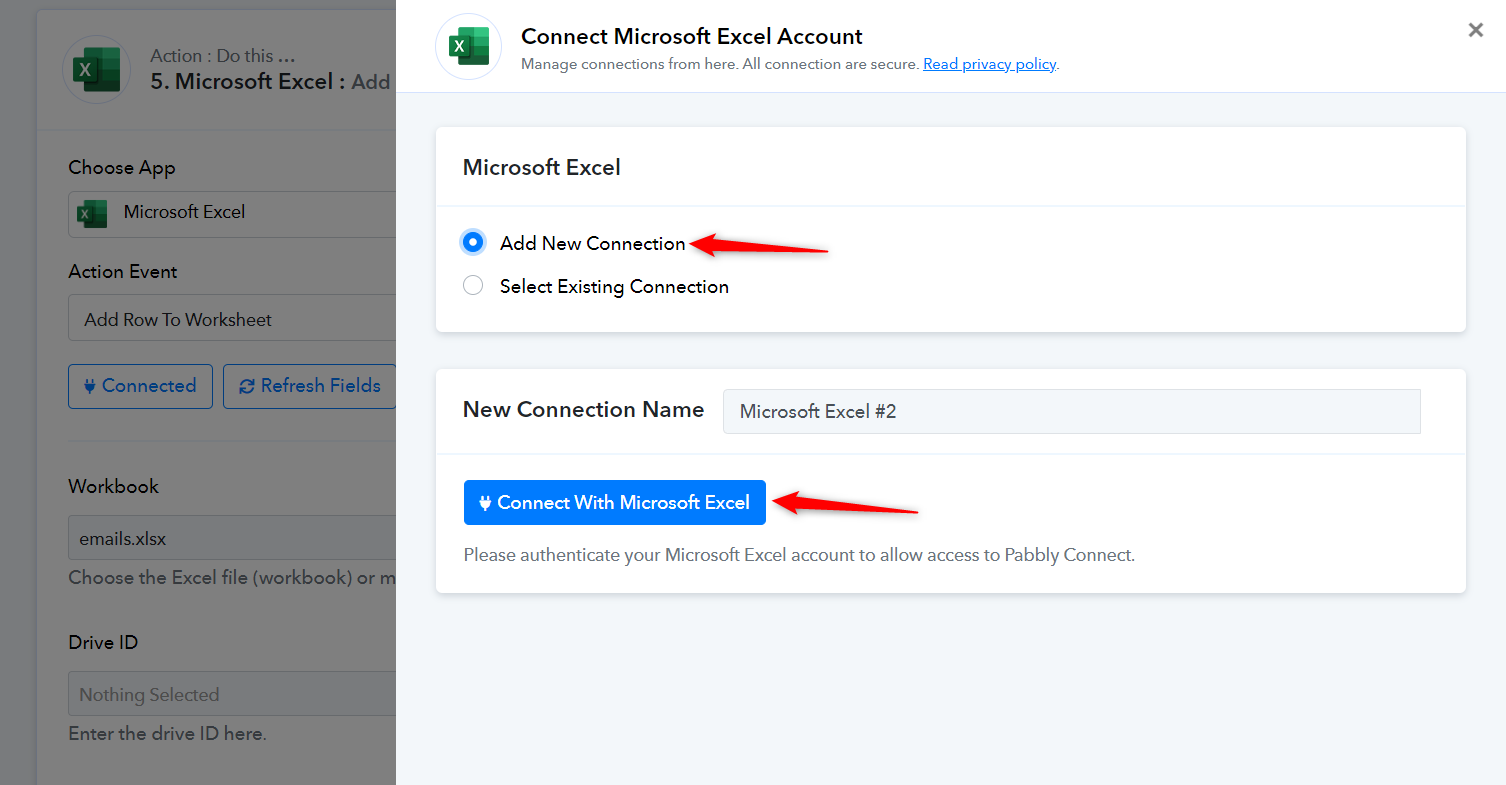Open the Choose App dropdown showing Microsoft Excel
Screen dimensions: 1506x785
coord(232,213)
